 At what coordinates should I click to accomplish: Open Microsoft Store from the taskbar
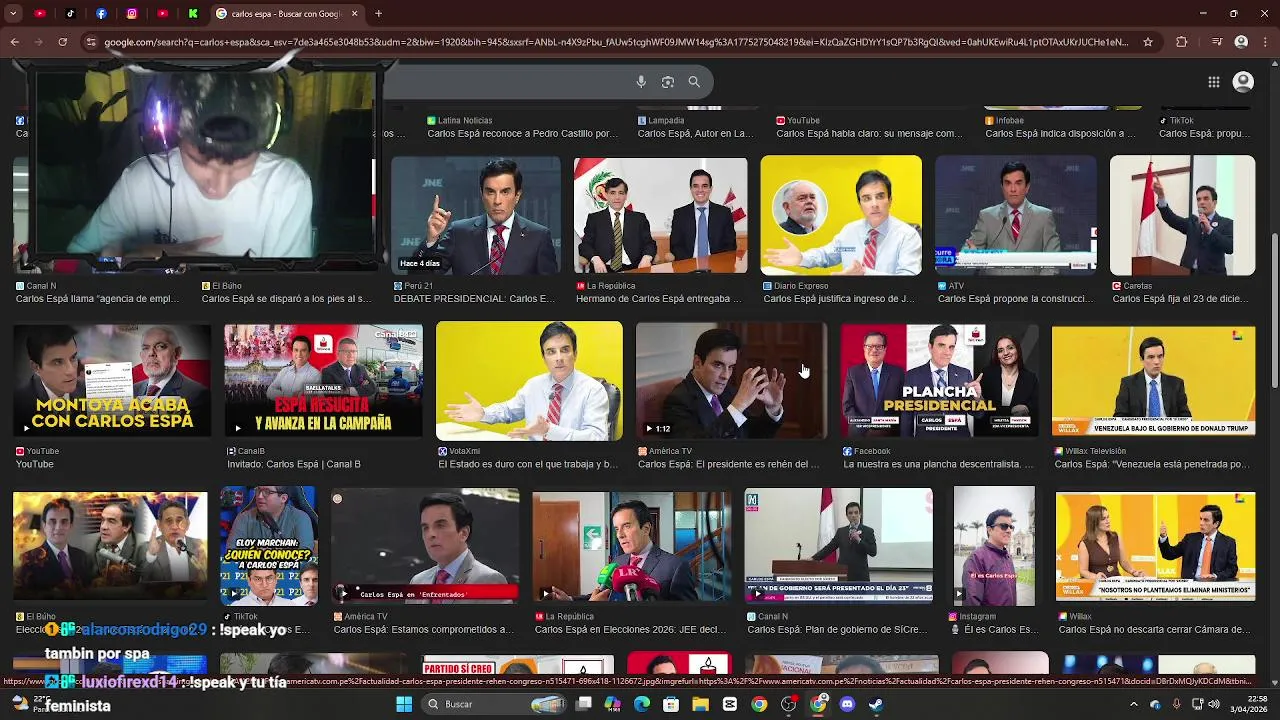click(671, 704)
